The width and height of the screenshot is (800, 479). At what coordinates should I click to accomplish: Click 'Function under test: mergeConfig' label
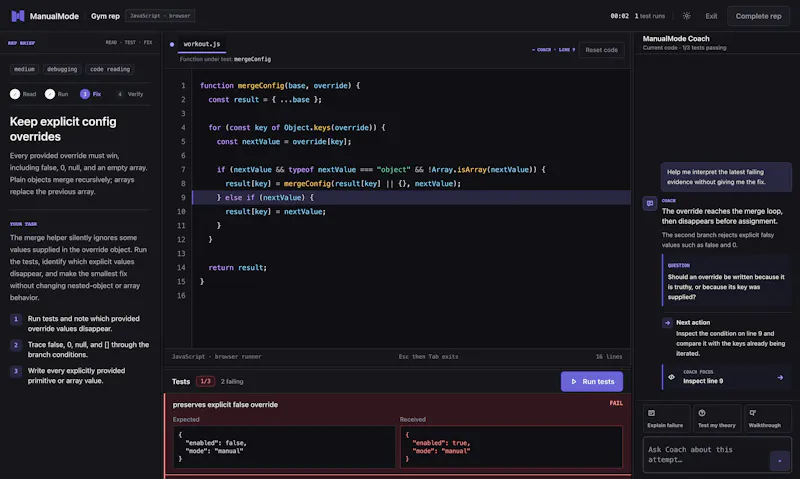[225, 59]
